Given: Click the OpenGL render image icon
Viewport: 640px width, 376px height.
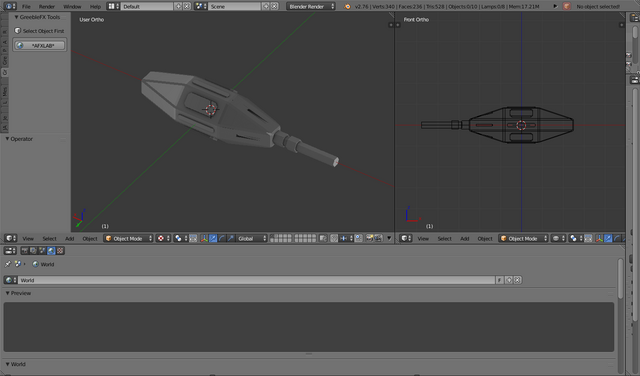Looking at the screenshot, I should tap(369, 238).
